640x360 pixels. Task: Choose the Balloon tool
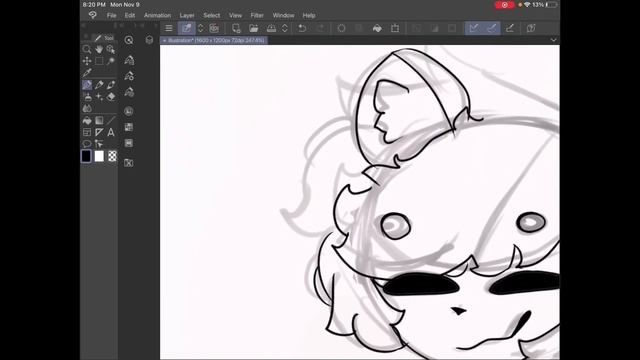(x=87, y=144)
